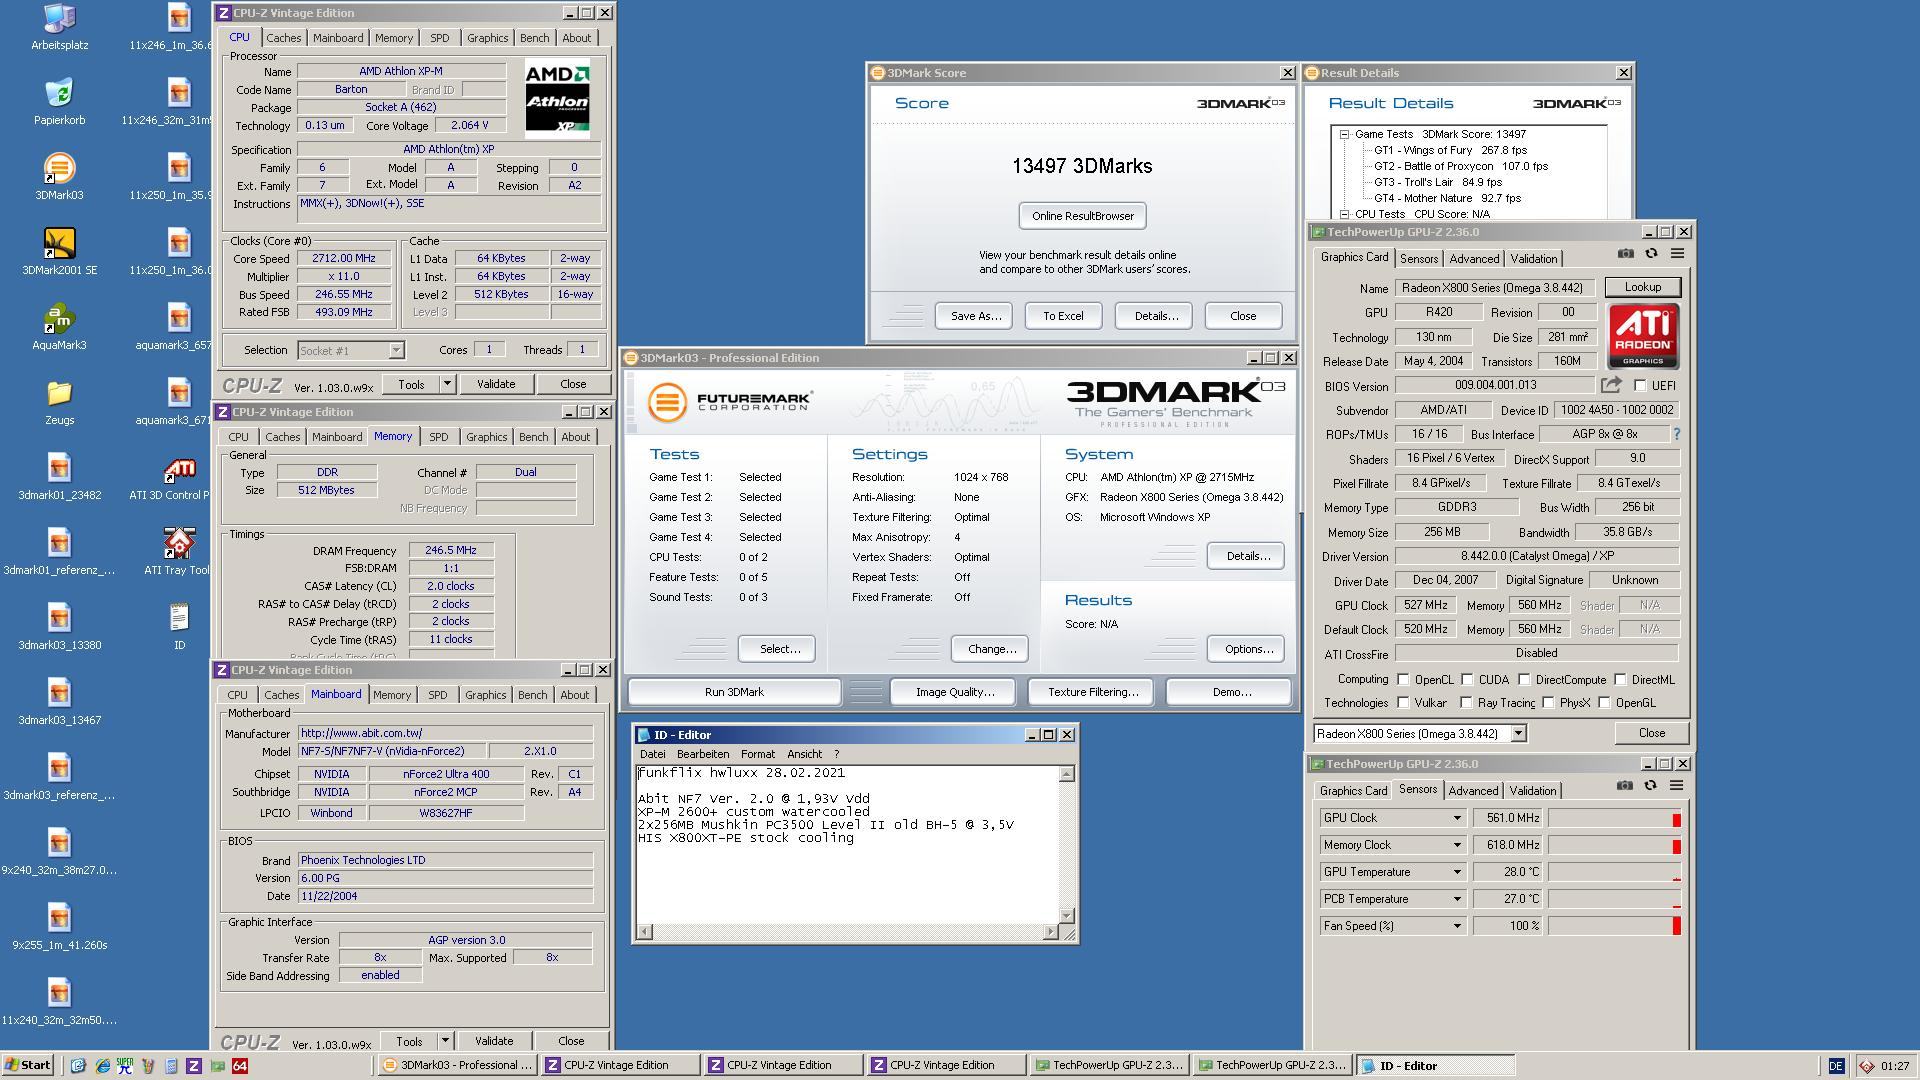Open the hamburger menu in the top GPU-Z window

point(1677,254)
